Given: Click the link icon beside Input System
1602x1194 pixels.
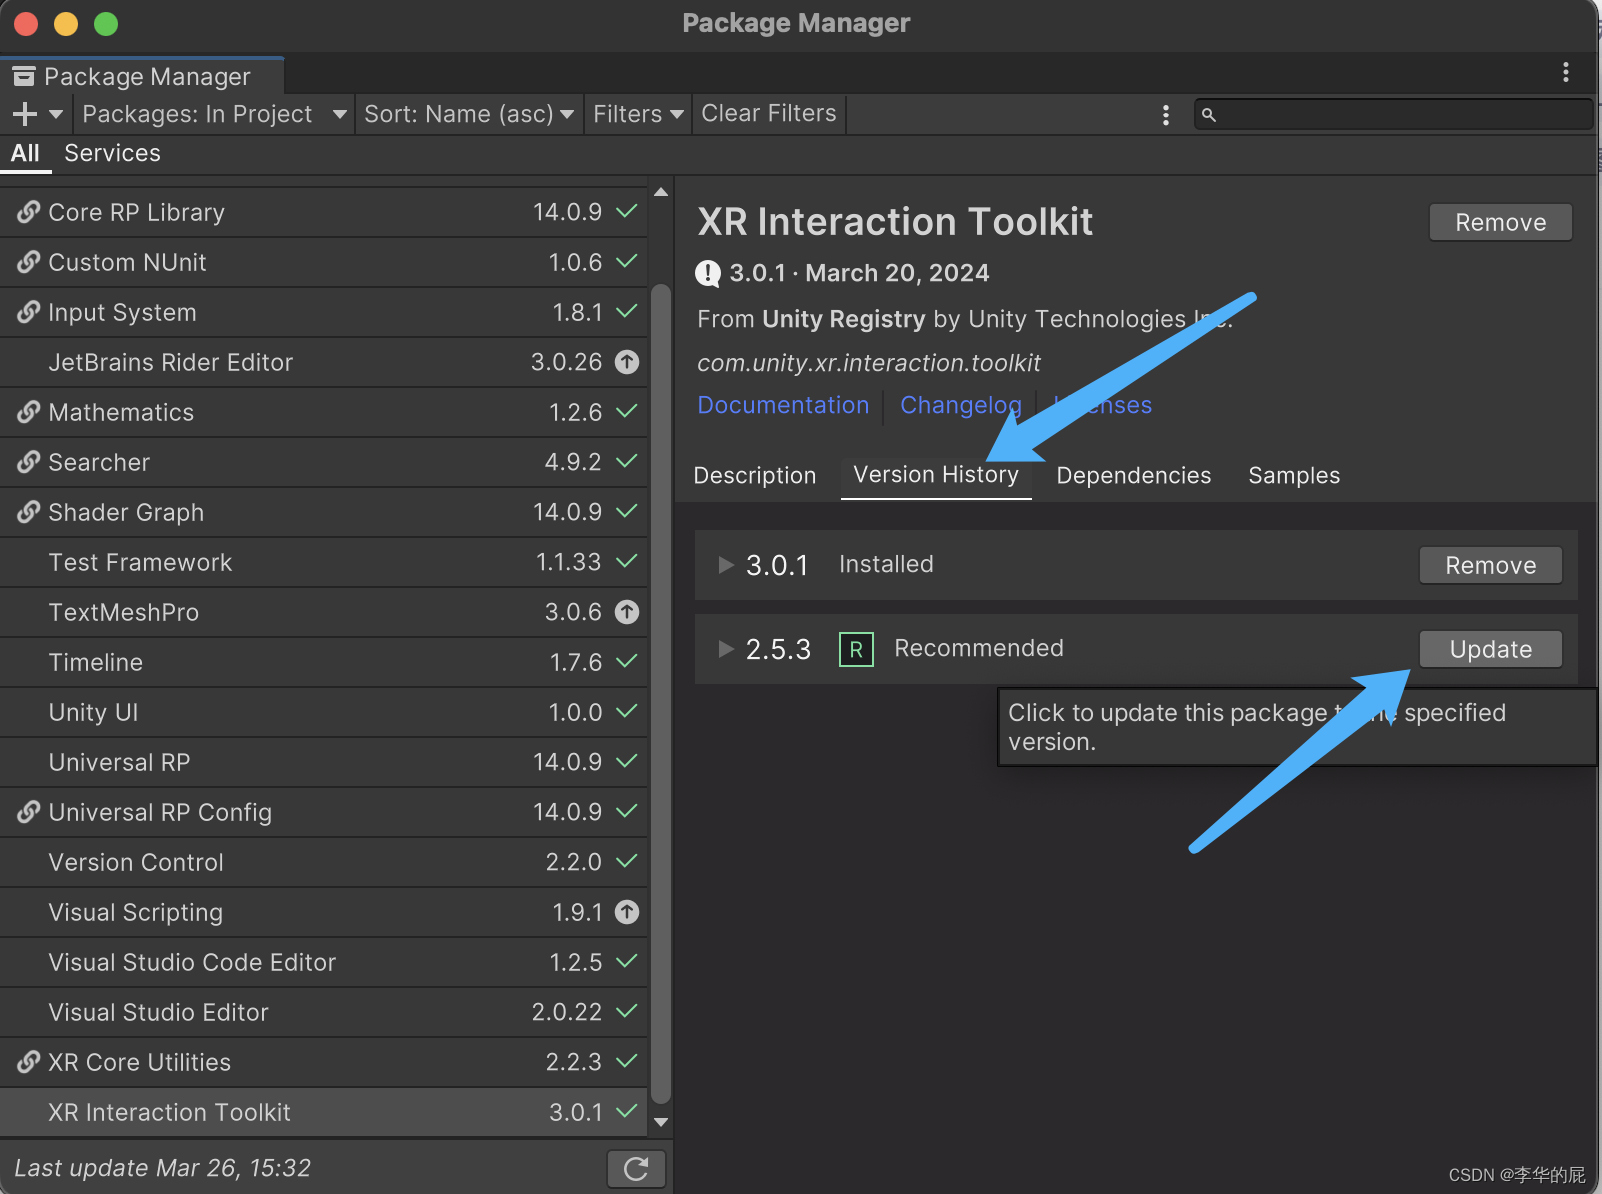Looking at the screenshot, I should pyautogui.click(x=28, y=312).
